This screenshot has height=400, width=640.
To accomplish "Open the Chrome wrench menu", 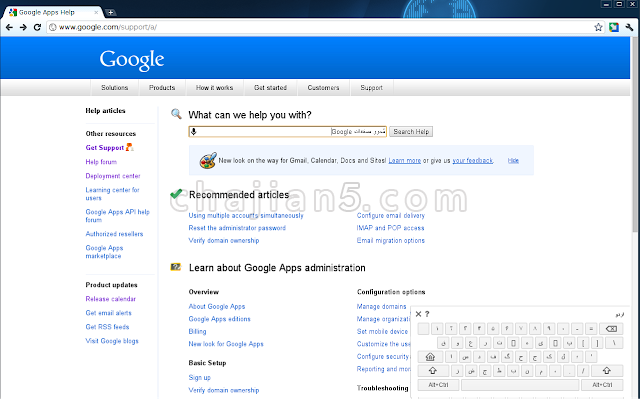I will [x=629, y=27].
